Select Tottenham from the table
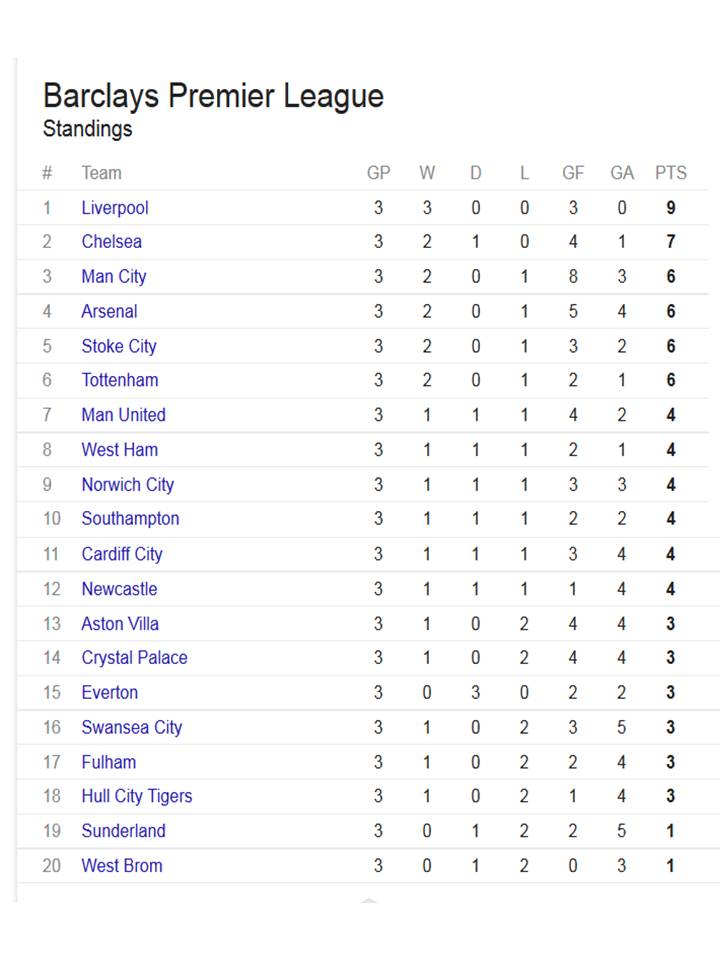The image size is (720, 960). [x=120, y=380]
